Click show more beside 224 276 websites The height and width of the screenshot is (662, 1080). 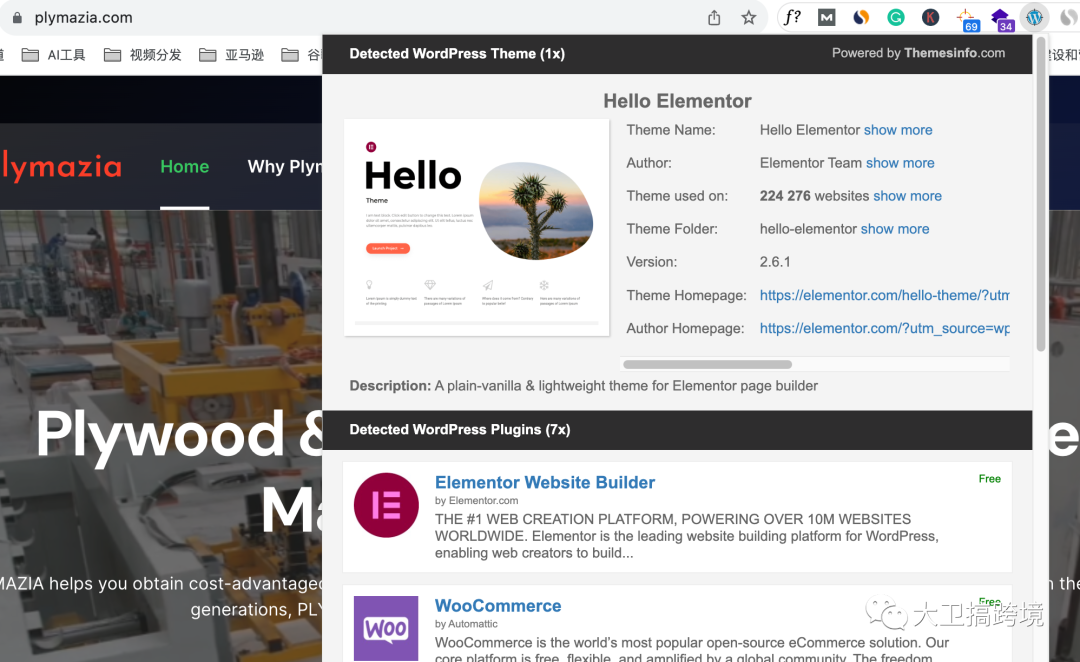coord(907,196)
